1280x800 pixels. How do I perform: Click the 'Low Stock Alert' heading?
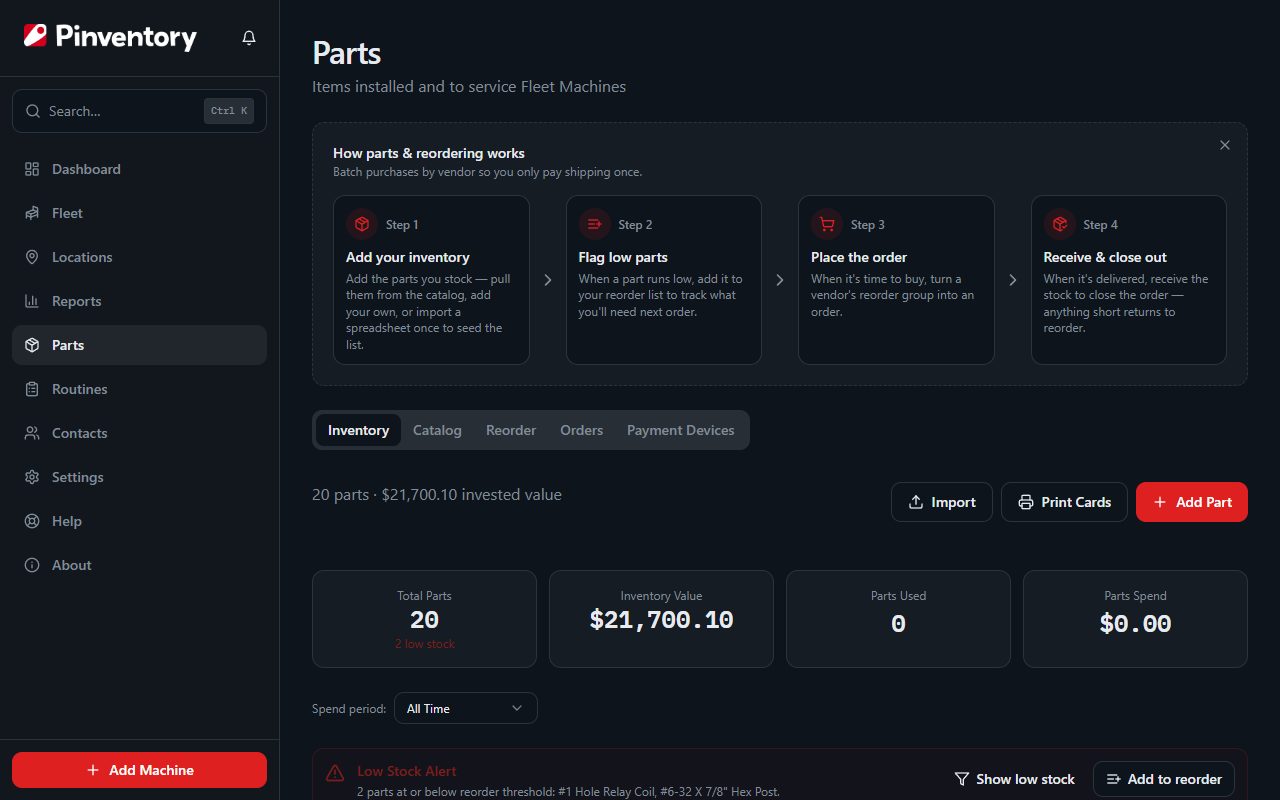point(407,771)
